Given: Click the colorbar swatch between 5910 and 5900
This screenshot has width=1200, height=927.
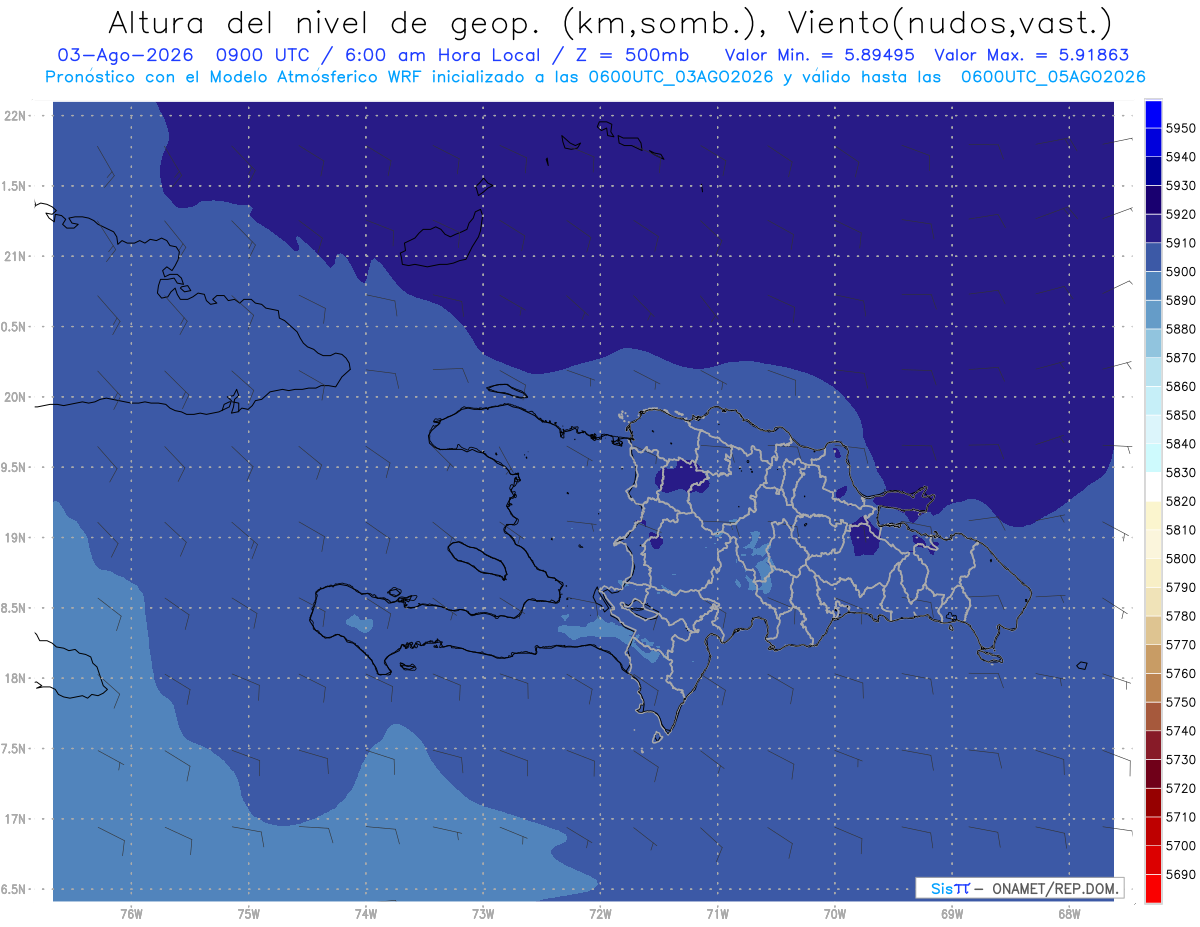Looking at the screenshot, I should pyautogui.click(x=1153, y=258).
